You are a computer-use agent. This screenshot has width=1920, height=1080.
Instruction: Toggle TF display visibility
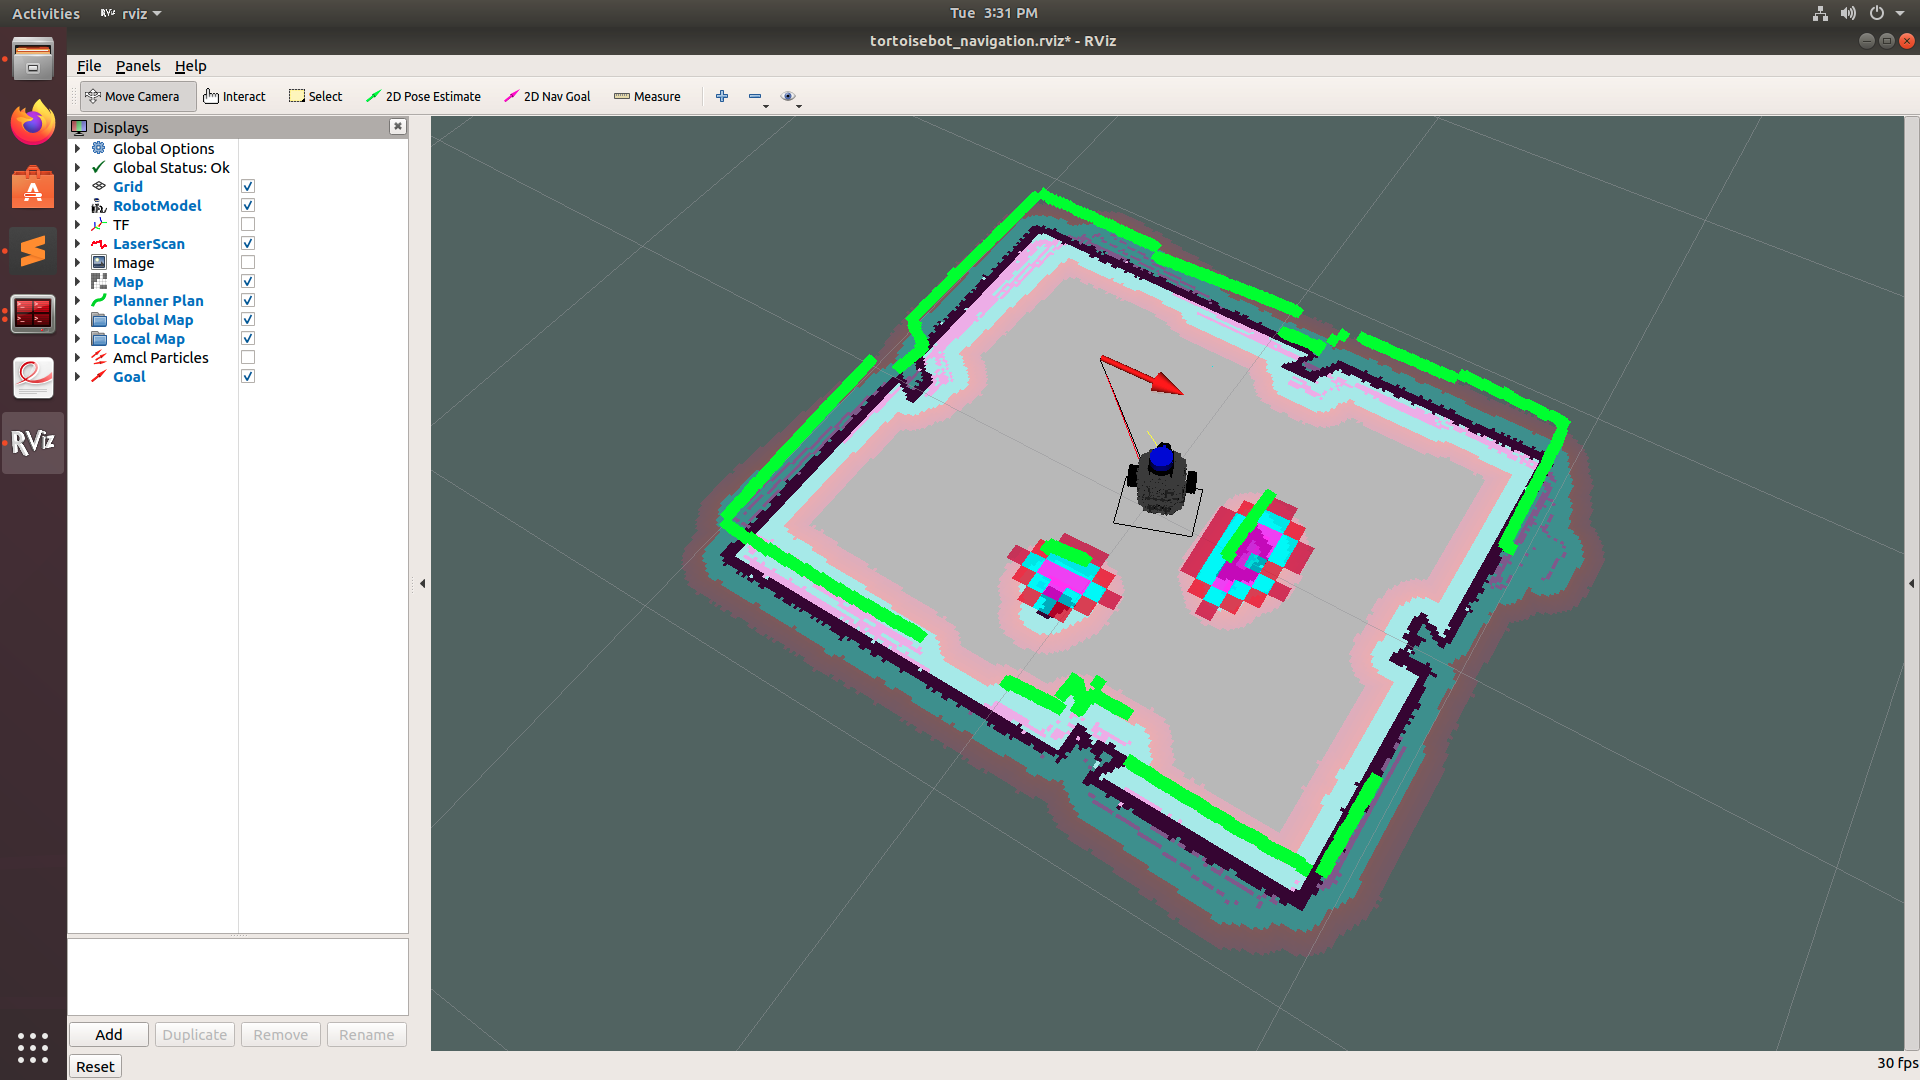coord(248,224)
